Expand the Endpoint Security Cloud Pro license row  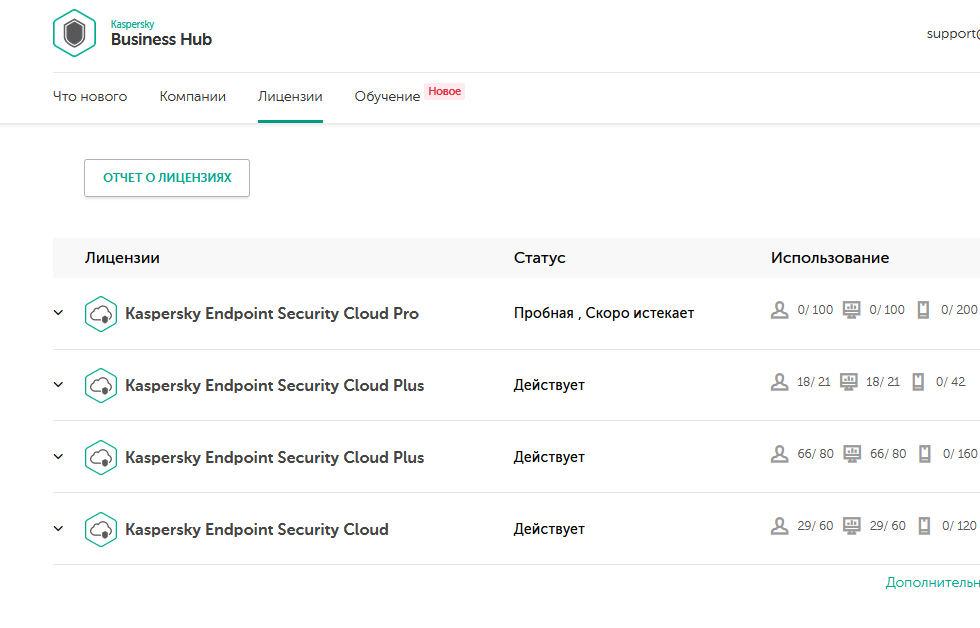(x=58, y=313)
